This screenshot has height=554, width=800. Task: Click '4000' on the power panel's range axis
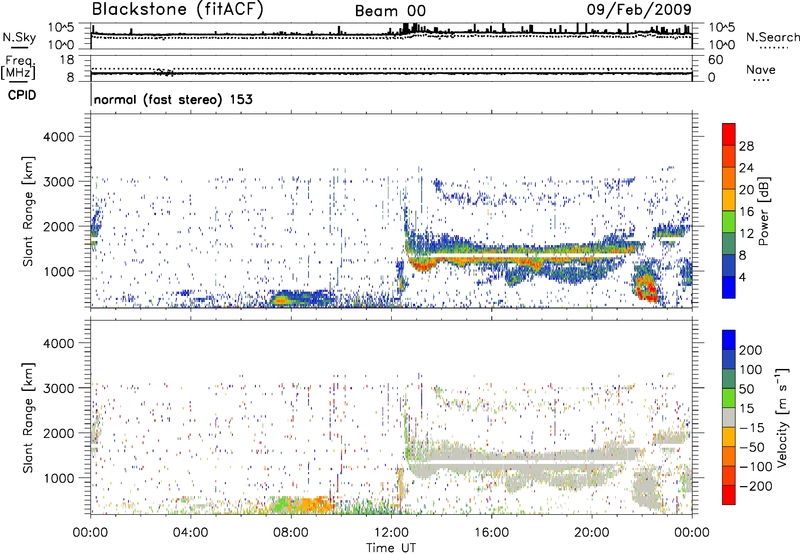point(59,137)
